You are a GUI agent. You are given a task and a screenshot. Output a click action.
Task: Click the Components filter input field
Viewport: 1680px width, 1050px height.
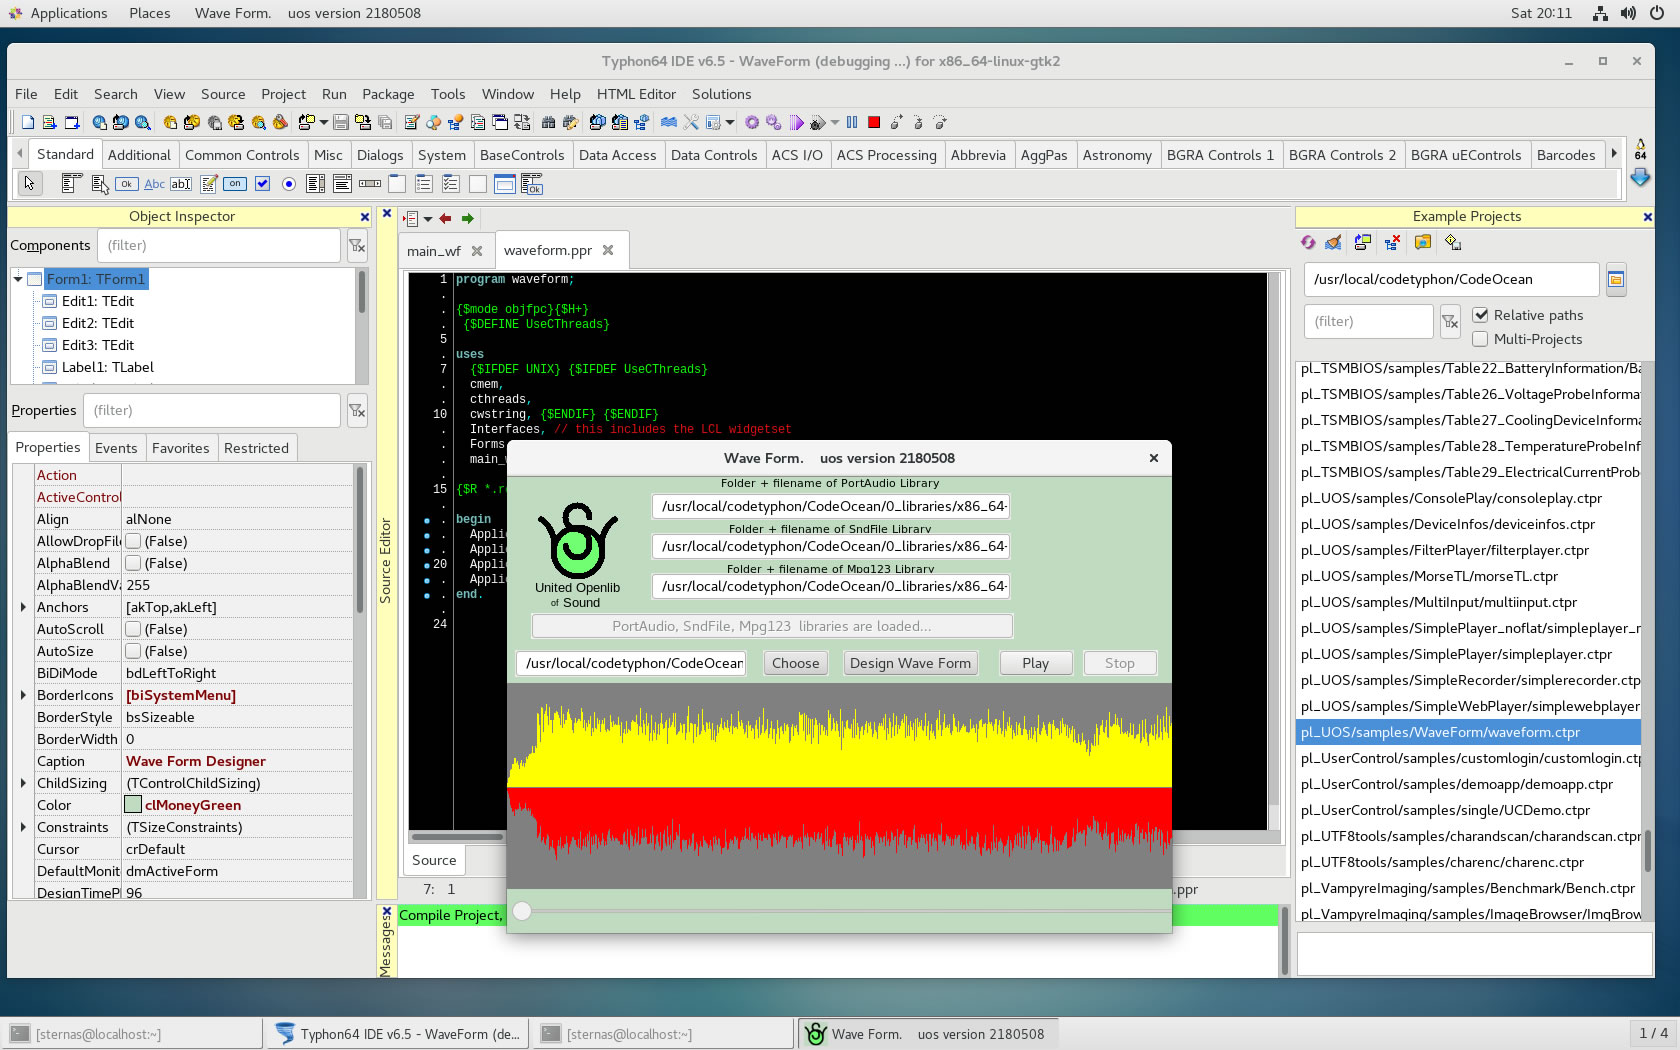(219, 245)
